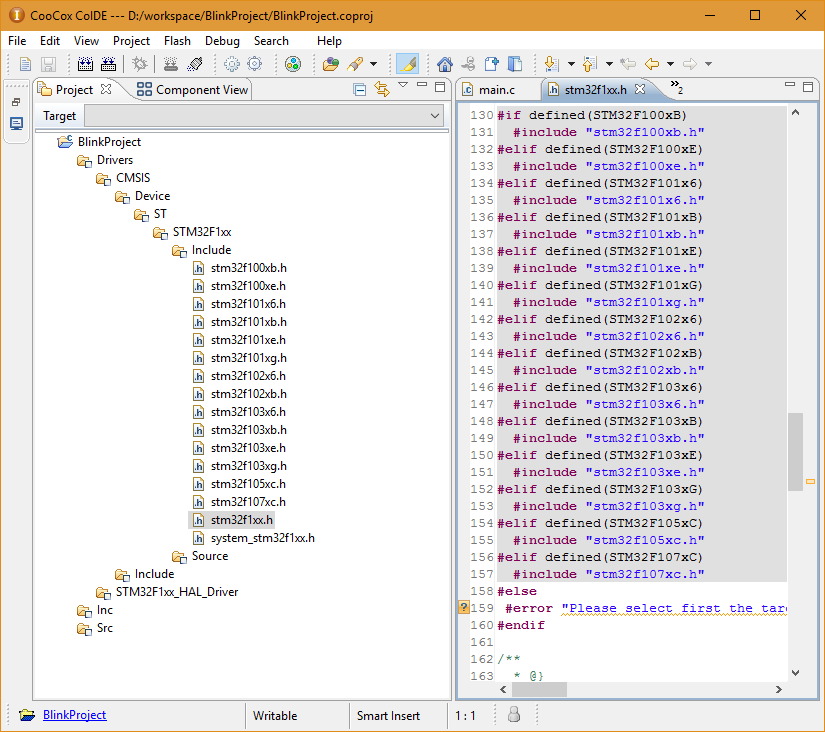825x732 pixels.
Task: Click the lock icon in status bar
Action: pyautogui.click(x=514, y=715)
